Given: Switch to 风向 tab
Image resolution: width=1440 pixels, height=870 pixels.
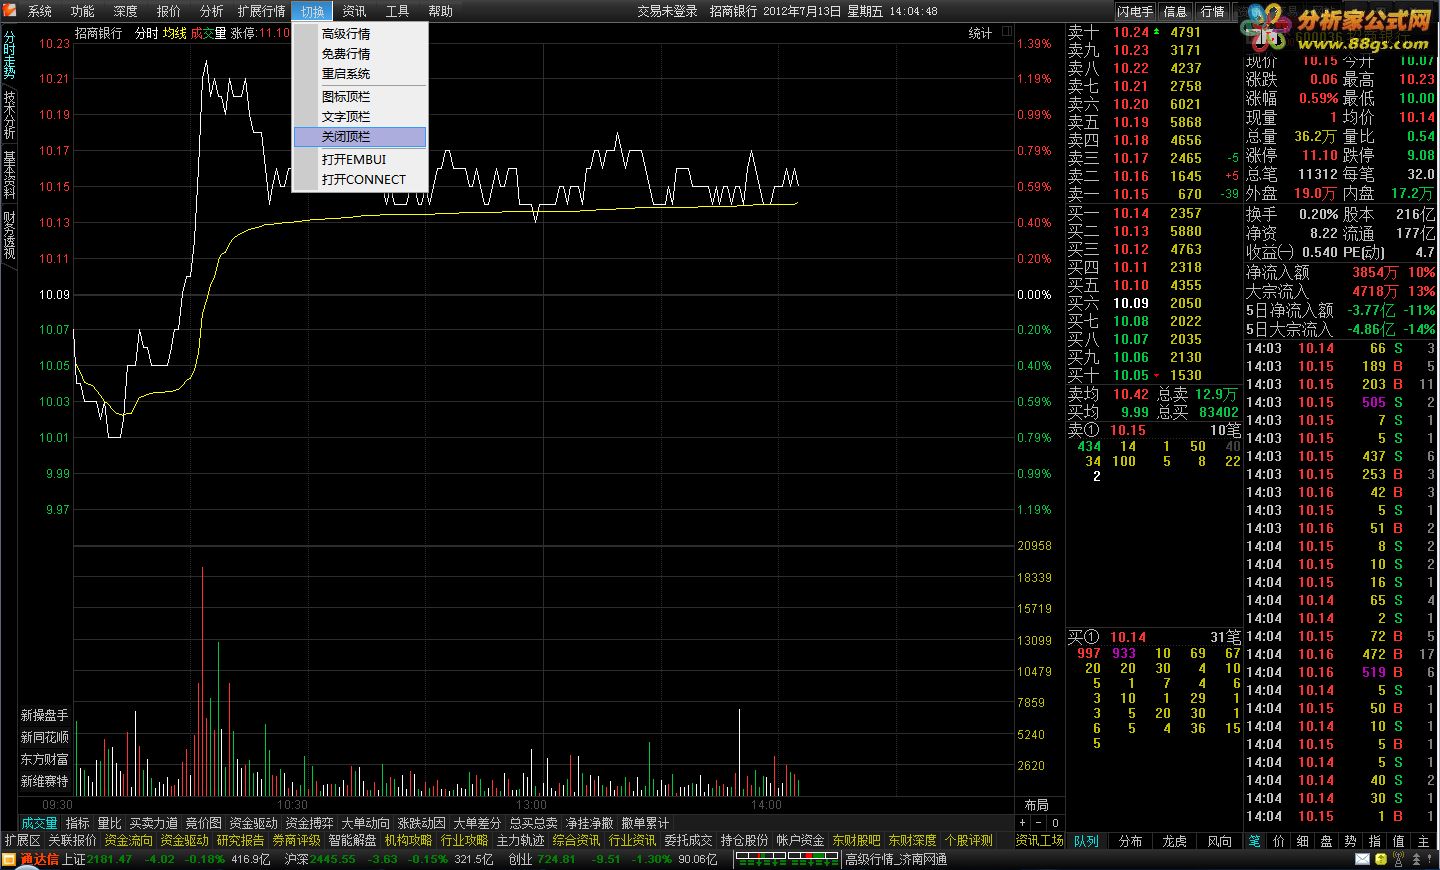Looking at the screenshot, I should coord(1219,841).
